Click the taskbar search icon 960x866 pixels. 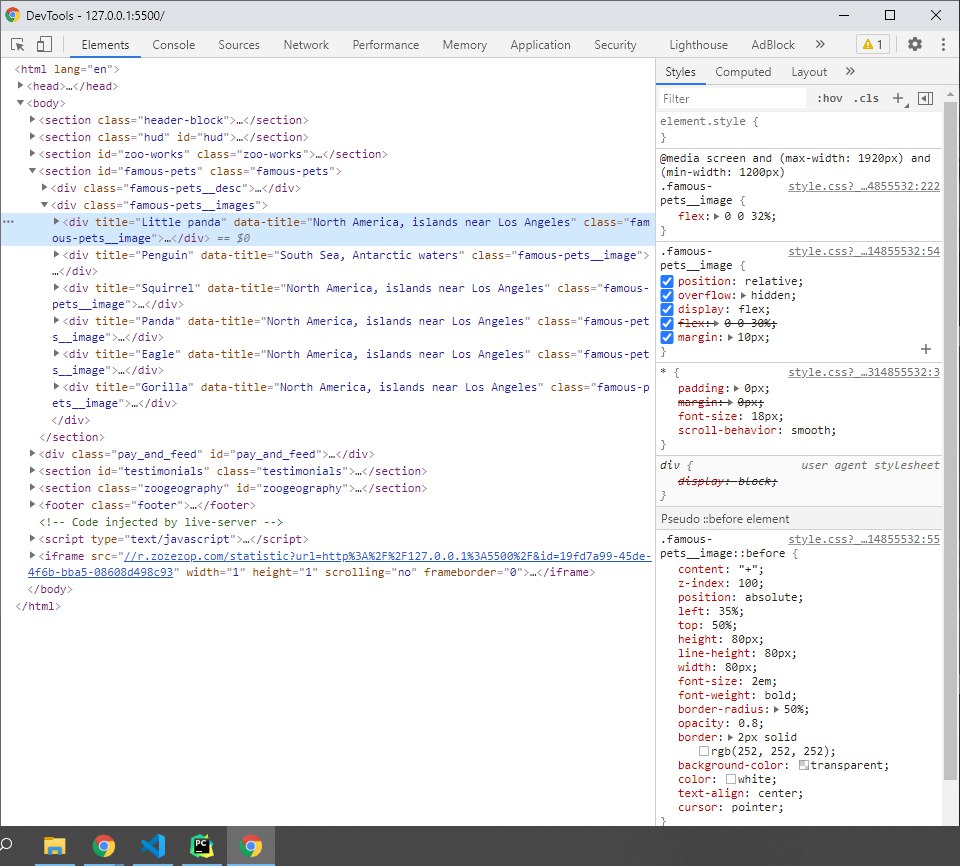point(7,845)
